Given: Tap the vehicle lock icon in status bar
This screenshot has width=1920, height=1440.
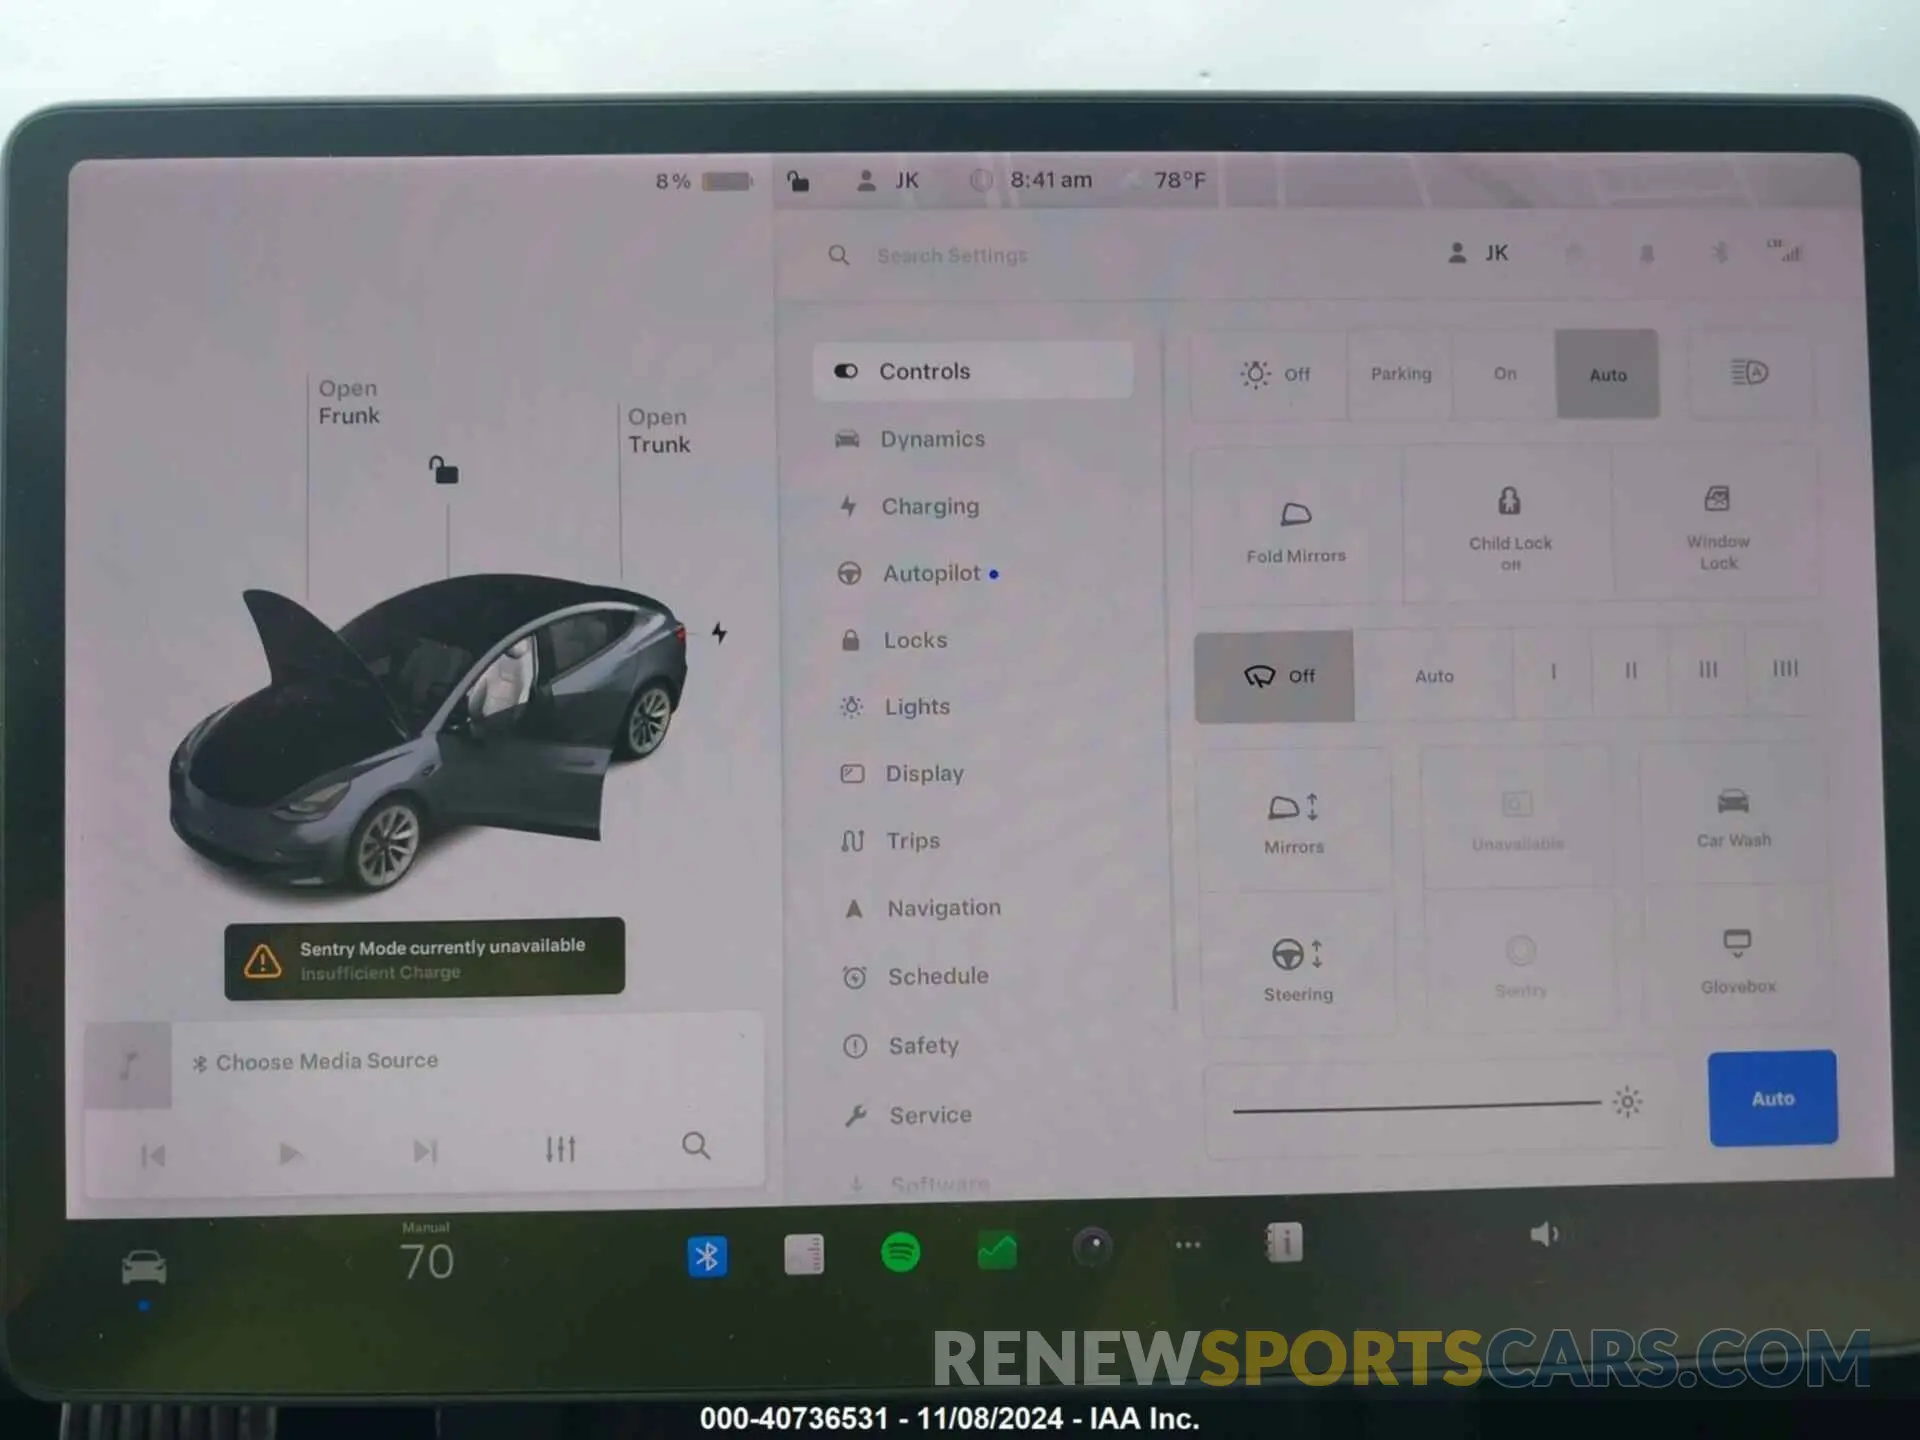Looking at the screenshot, I should pos(798,180).
